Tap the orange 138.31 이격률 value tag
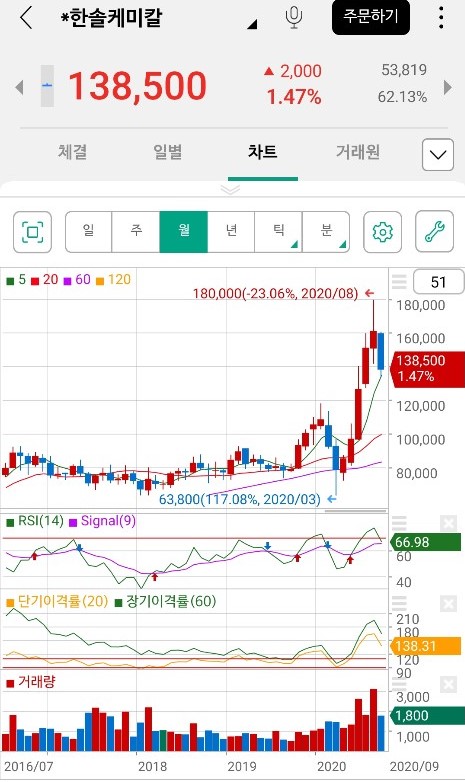This screenshot has height=782, width=465. (x=427, y=646)
